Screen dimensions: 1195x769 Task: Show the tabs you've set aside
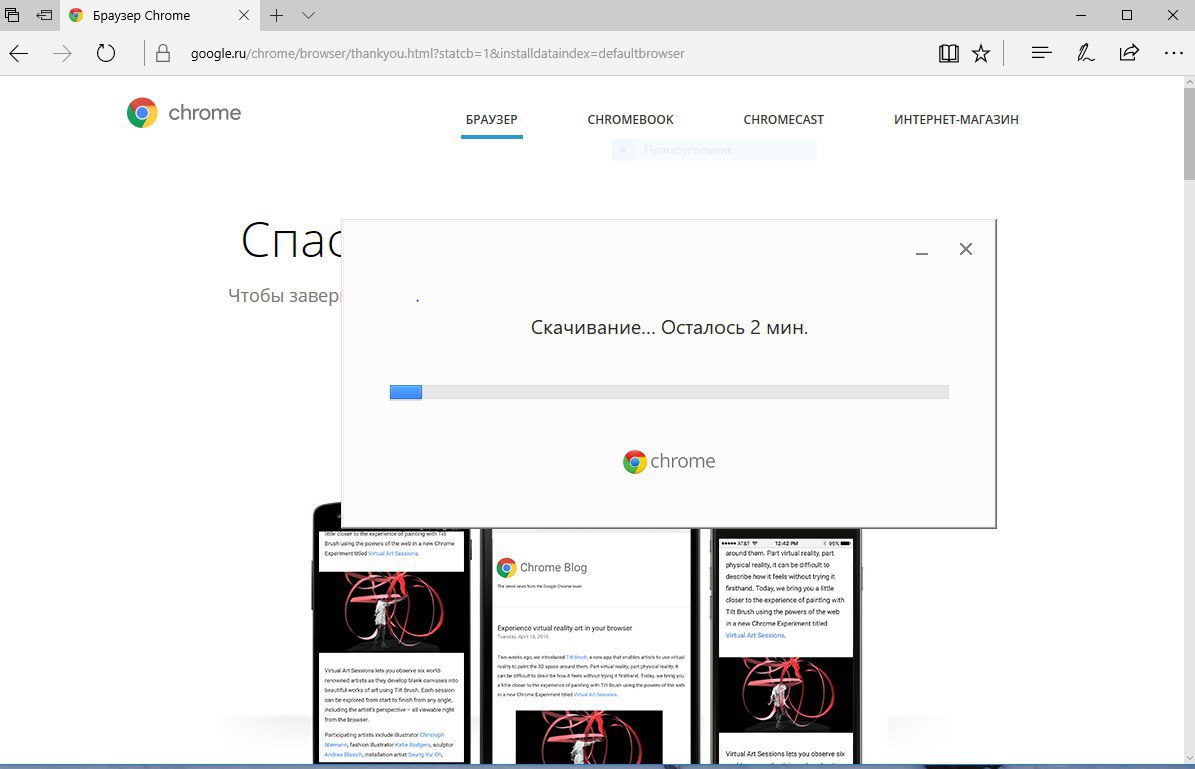coord(13,16)
